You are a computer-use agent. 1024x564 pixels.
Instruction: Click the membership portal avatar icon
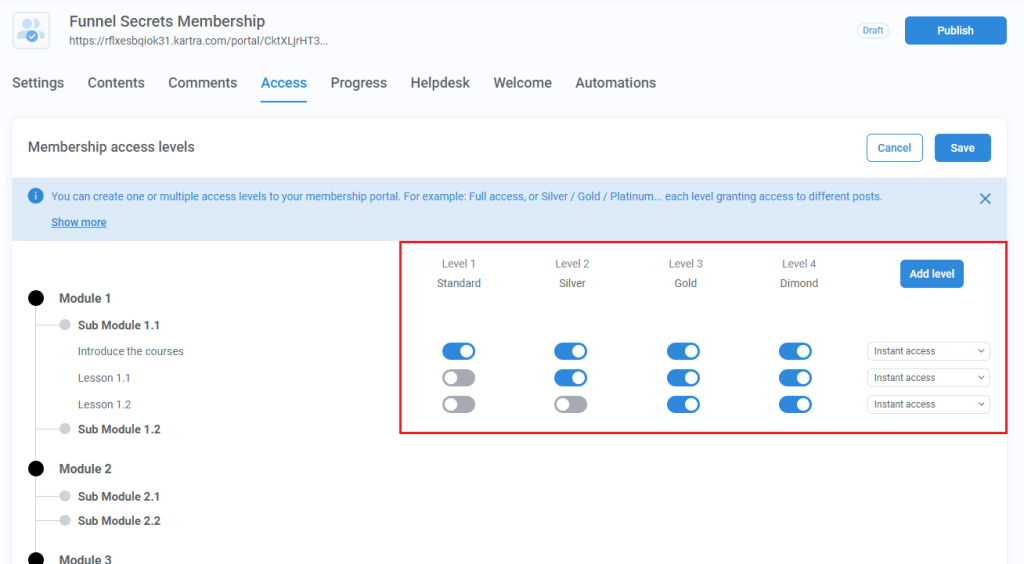(31, 31)
